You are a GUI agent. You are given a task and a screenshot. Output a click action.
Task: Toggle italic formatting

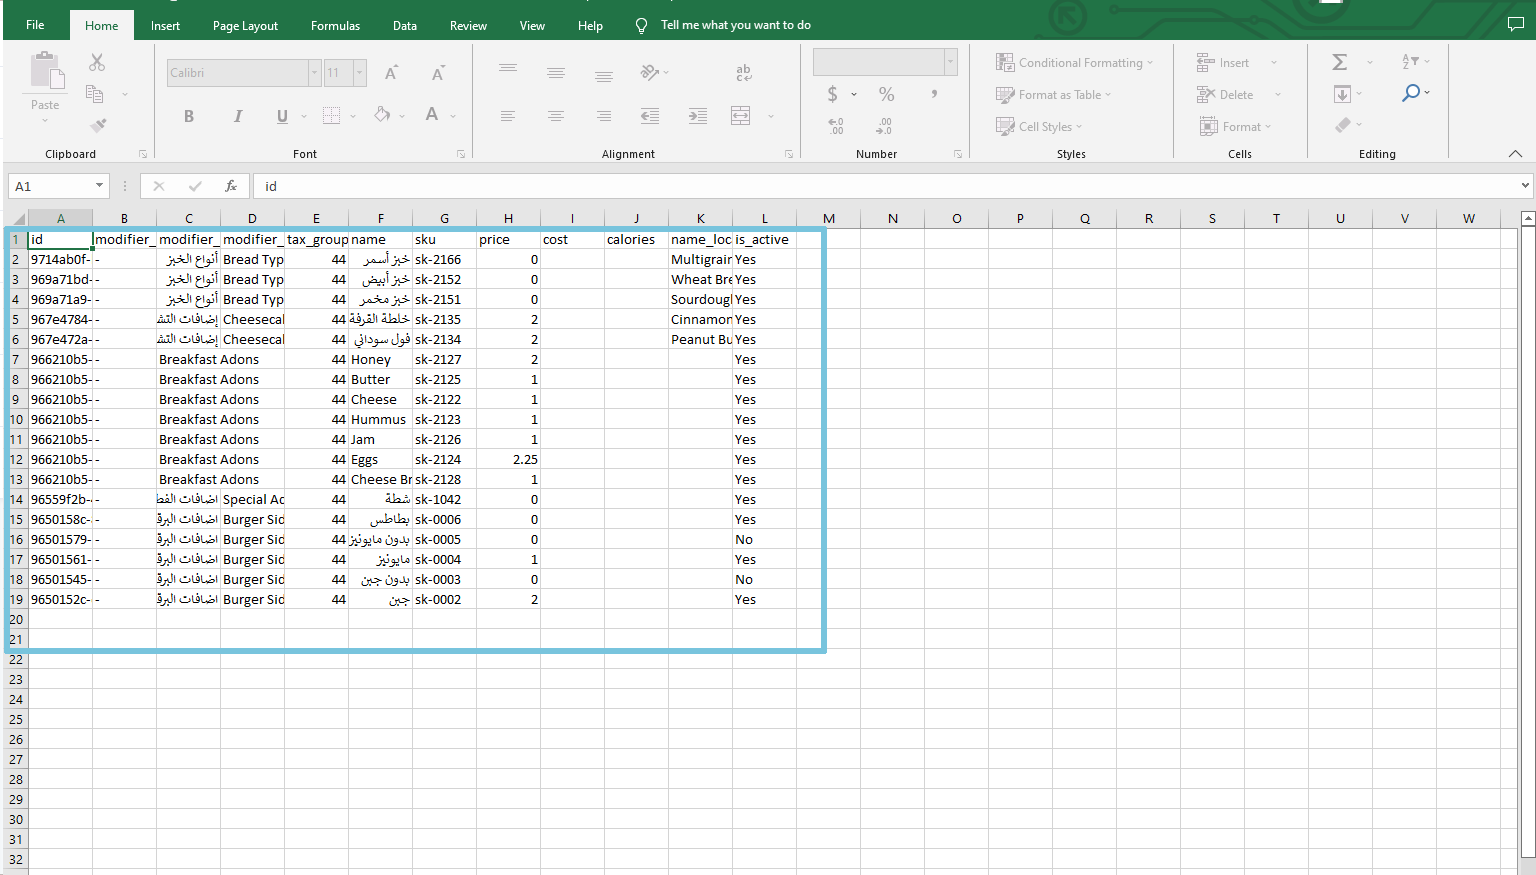238,116
